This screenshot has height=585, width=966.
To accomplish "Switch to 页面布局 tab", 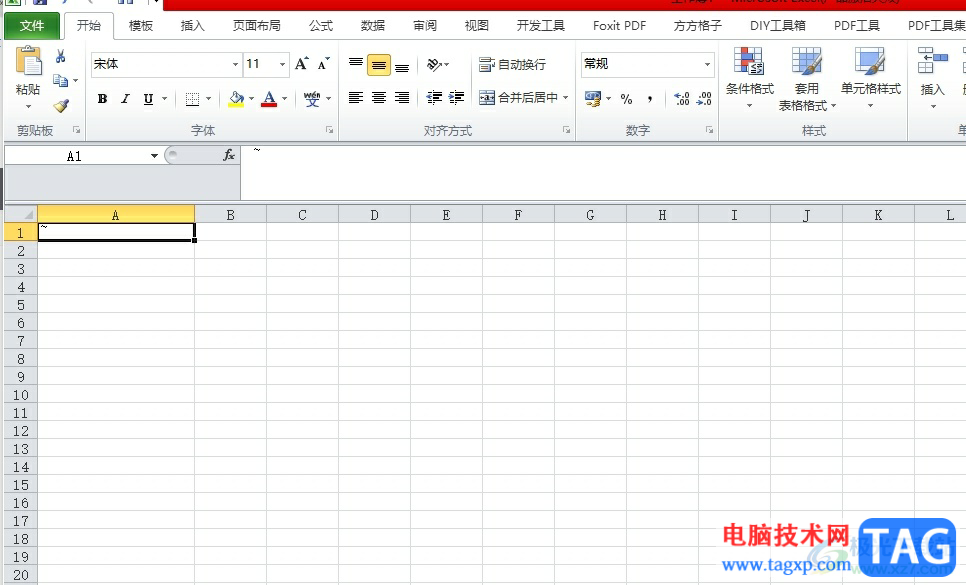I will [x=257, y=26].
